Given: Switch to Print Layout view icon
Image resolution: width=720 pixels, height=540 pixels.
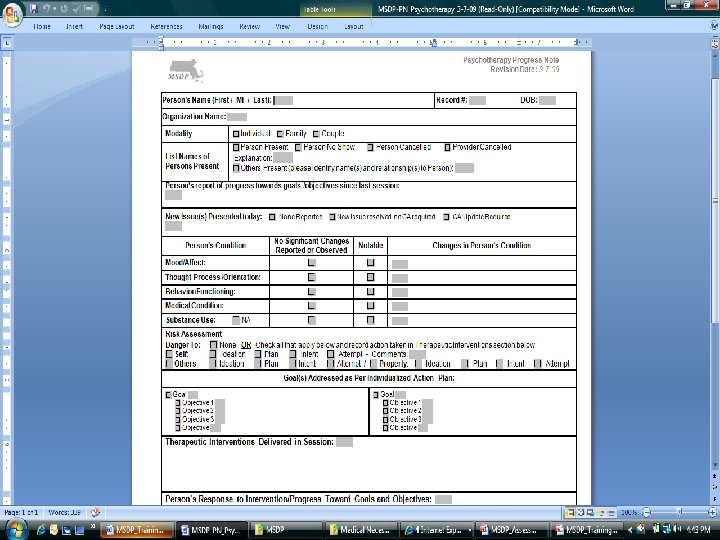Looking at the screenshot, I should (x=570, y=512).
